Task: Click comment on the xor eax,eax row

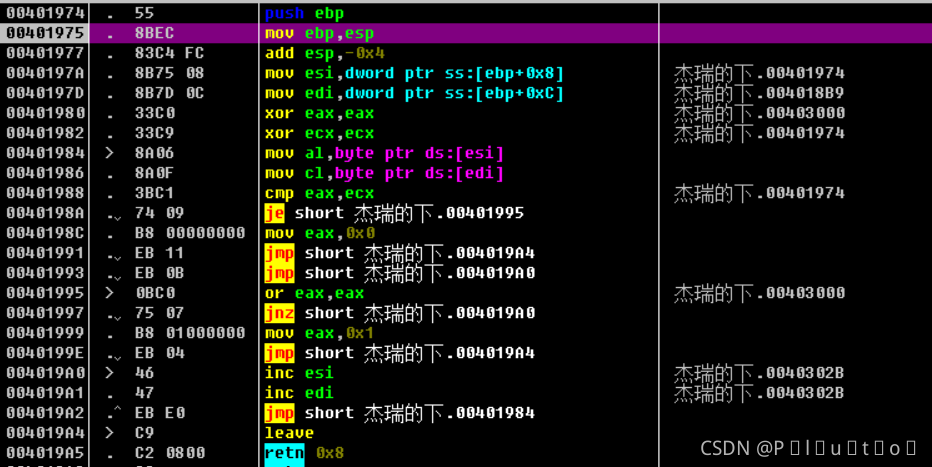Action: (759, 113)
